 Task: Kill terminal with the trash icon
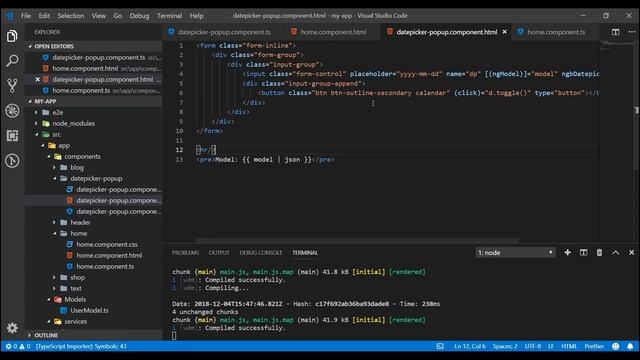tap(599, 253)
